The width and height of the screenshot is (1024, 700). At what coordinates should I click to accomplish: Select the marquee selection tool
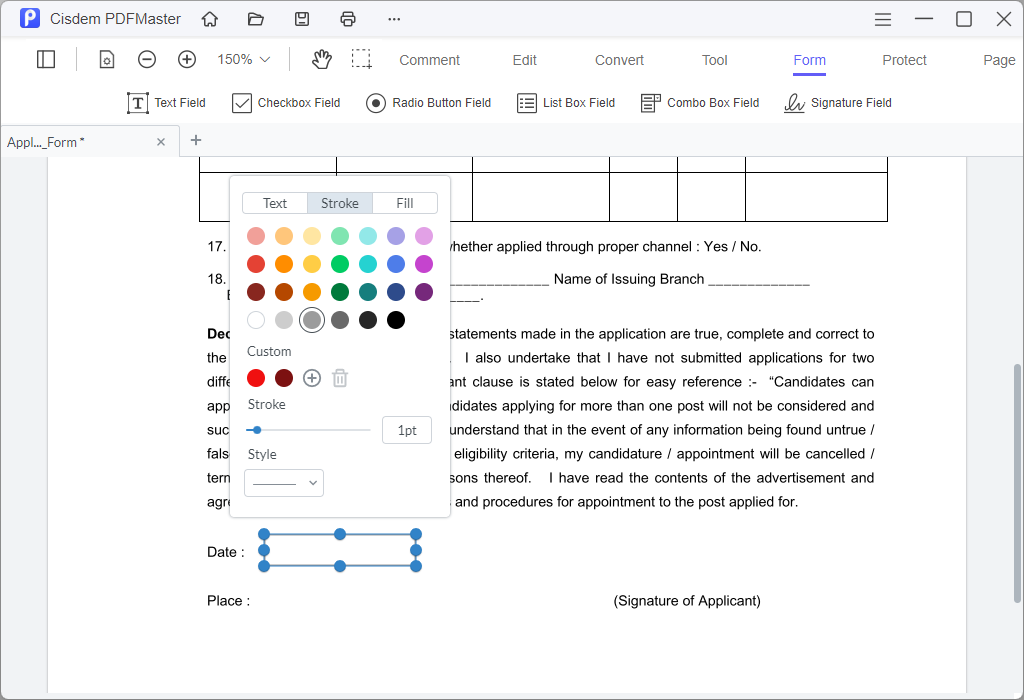pos(361,59)
